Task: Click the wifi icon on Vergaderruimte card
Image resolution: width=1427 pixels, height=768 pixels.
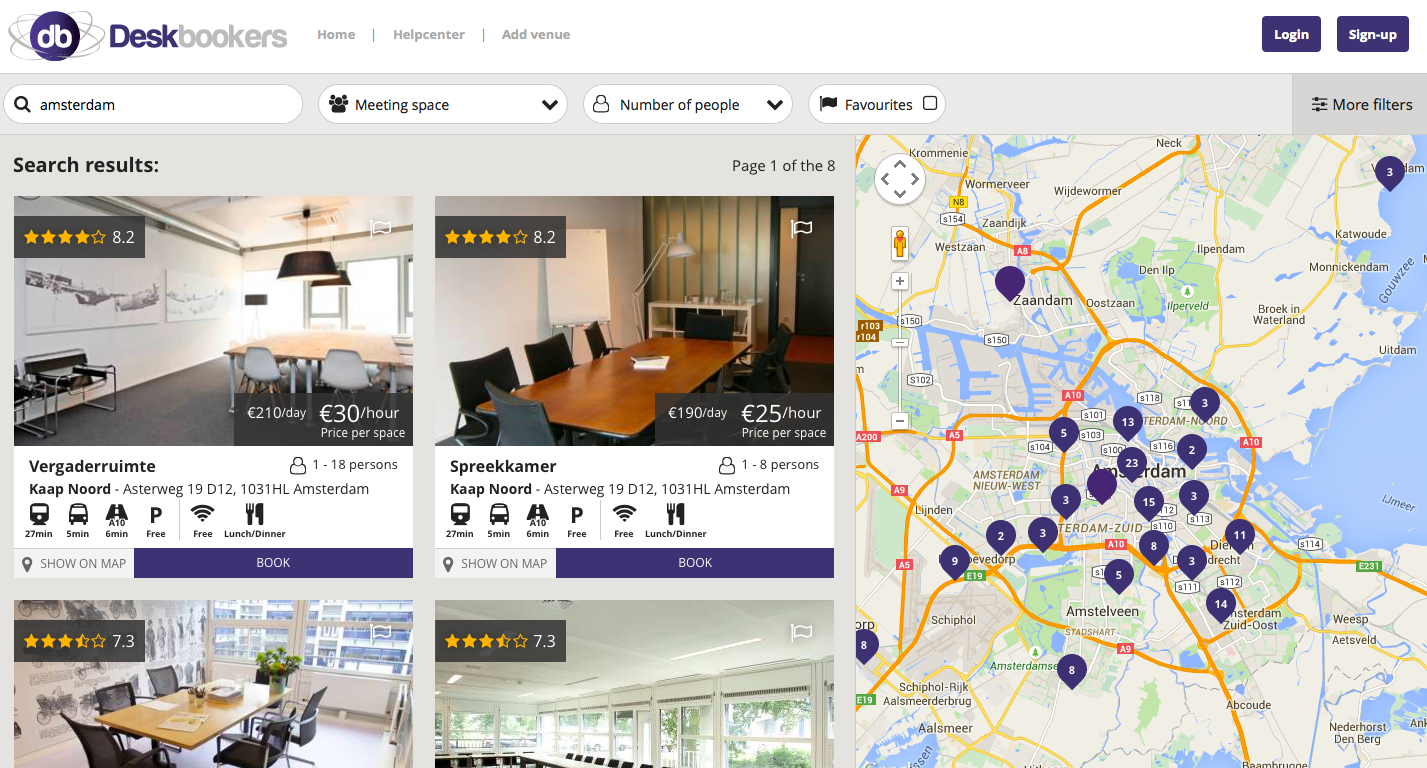Action: click(x=203, y=514)
